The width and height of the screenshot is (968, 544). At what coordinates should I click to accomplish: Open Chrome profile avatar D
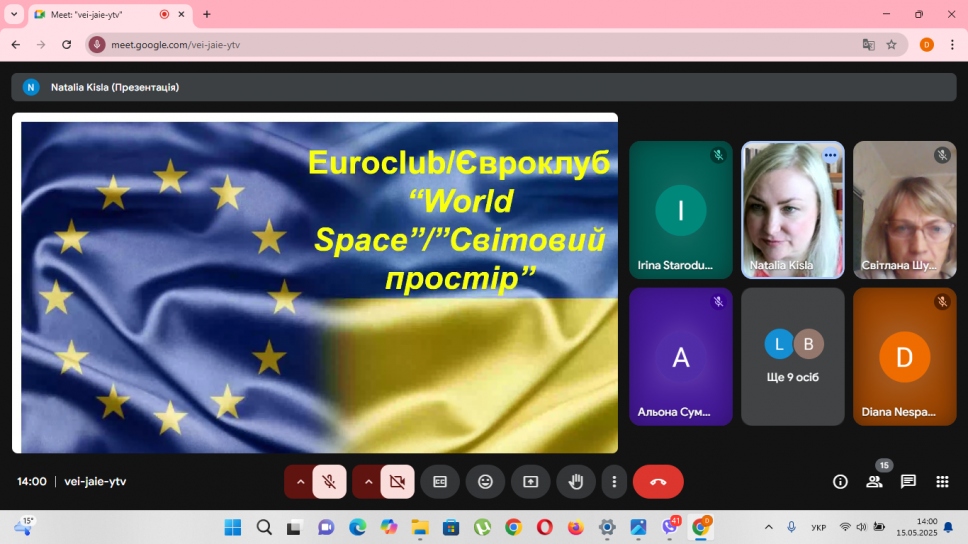pyautogui.click(x=927, y=44)
